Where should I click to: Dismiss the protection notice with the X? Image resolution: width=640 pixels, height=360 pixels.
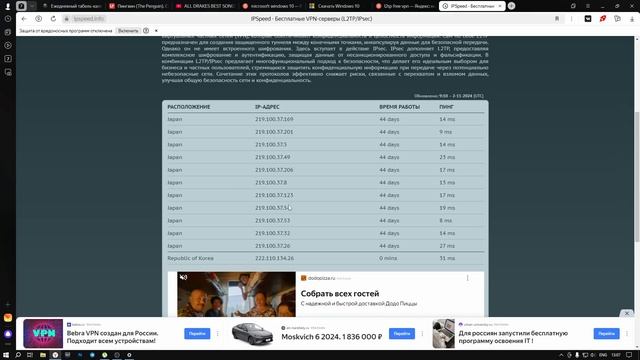pos(156,31)
